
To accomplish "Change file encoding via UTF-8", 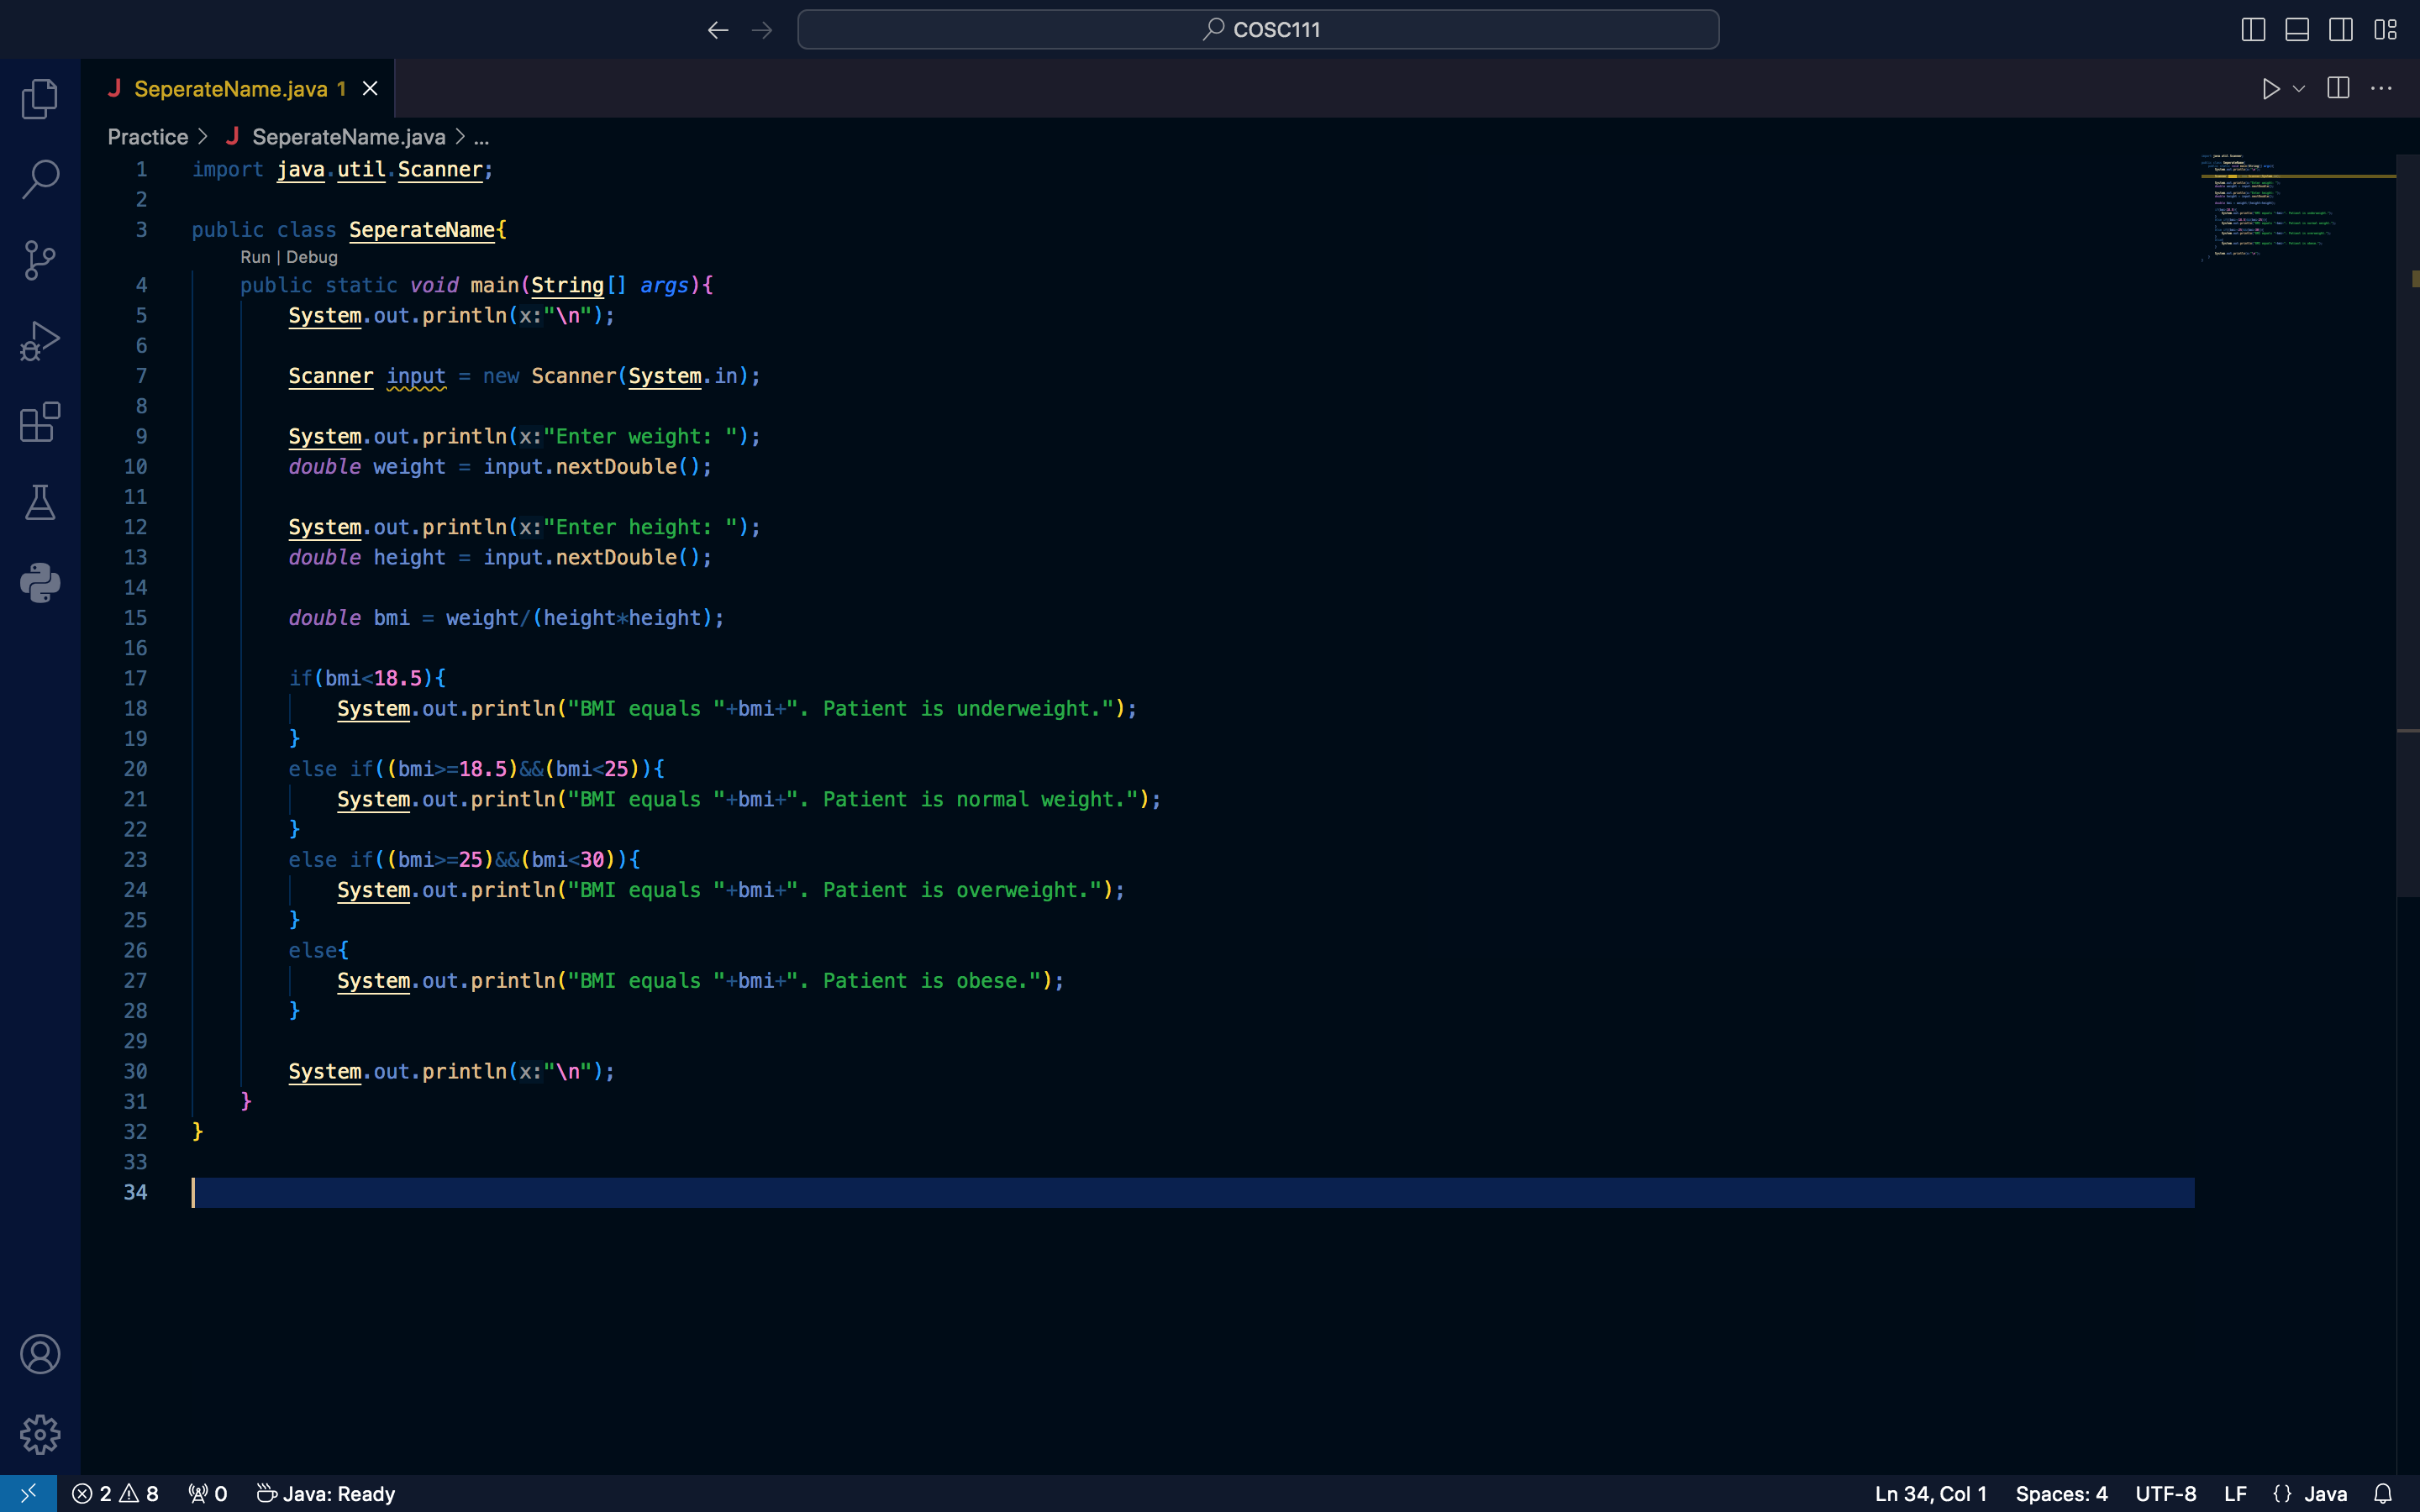I will tap(2166, 1493).
